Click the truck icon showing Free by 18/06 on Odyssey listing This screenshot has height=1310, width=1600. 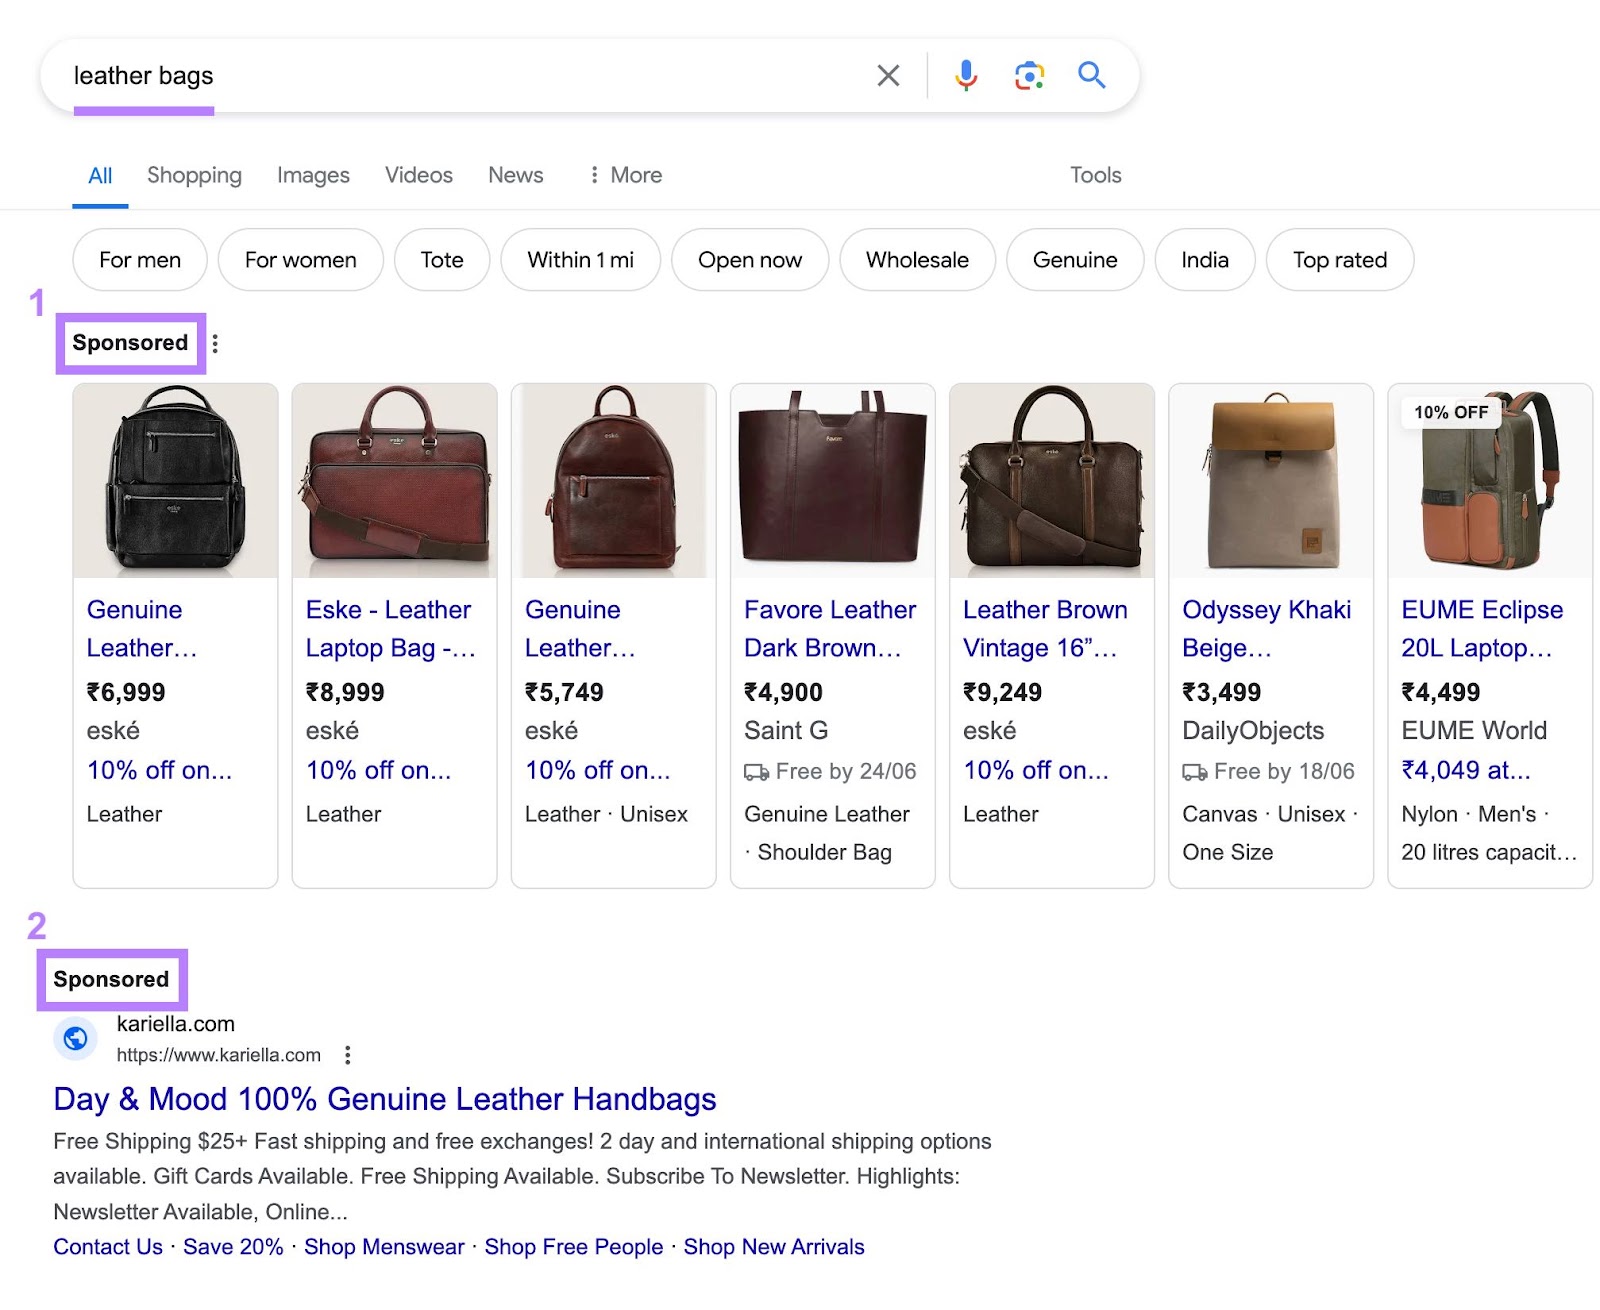[1195, 771]
